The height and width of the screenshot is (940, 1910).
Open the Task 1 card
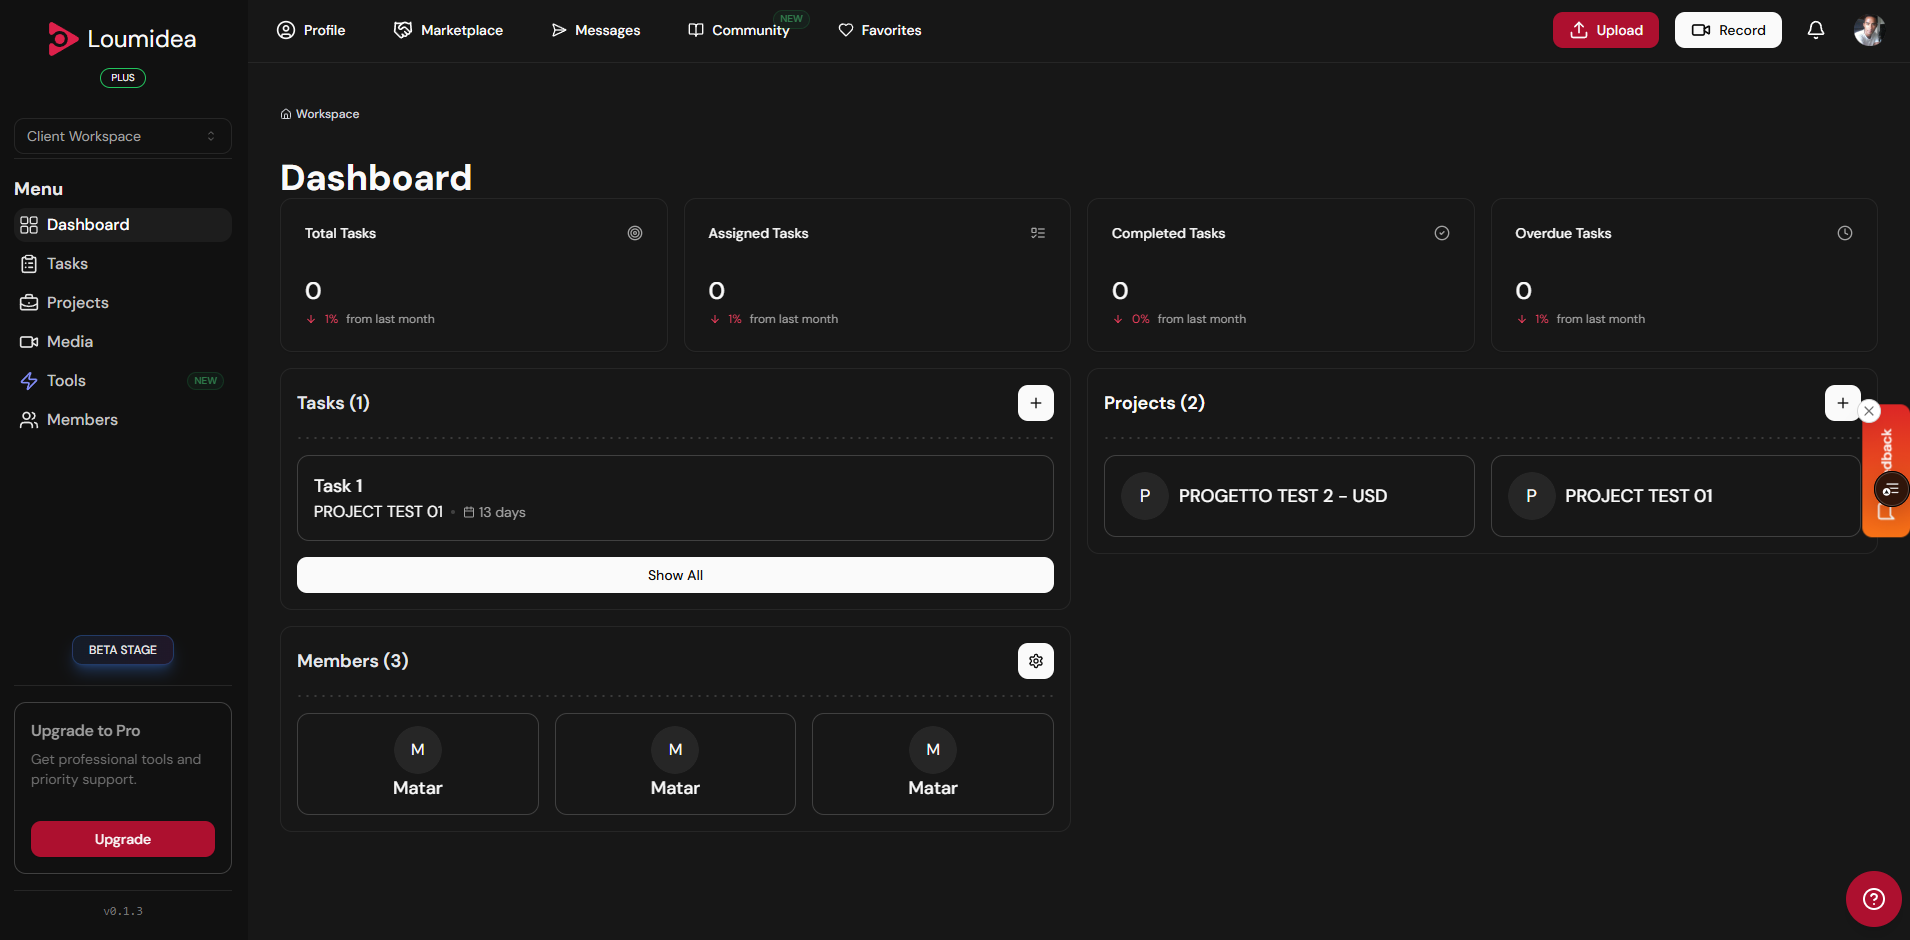tap(675, 498)
